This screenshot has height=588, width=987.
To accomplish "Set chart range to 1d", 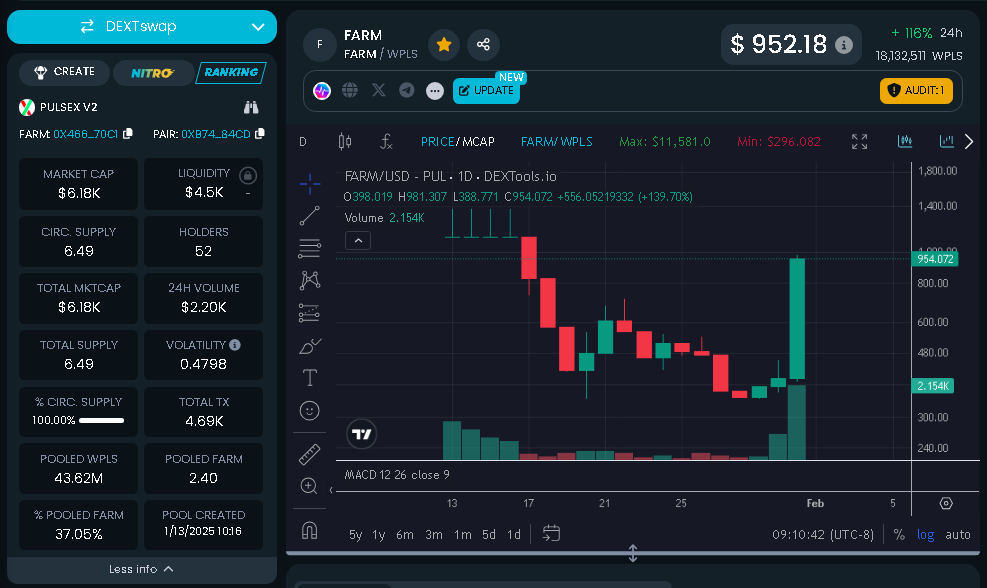I will [514, 534].
